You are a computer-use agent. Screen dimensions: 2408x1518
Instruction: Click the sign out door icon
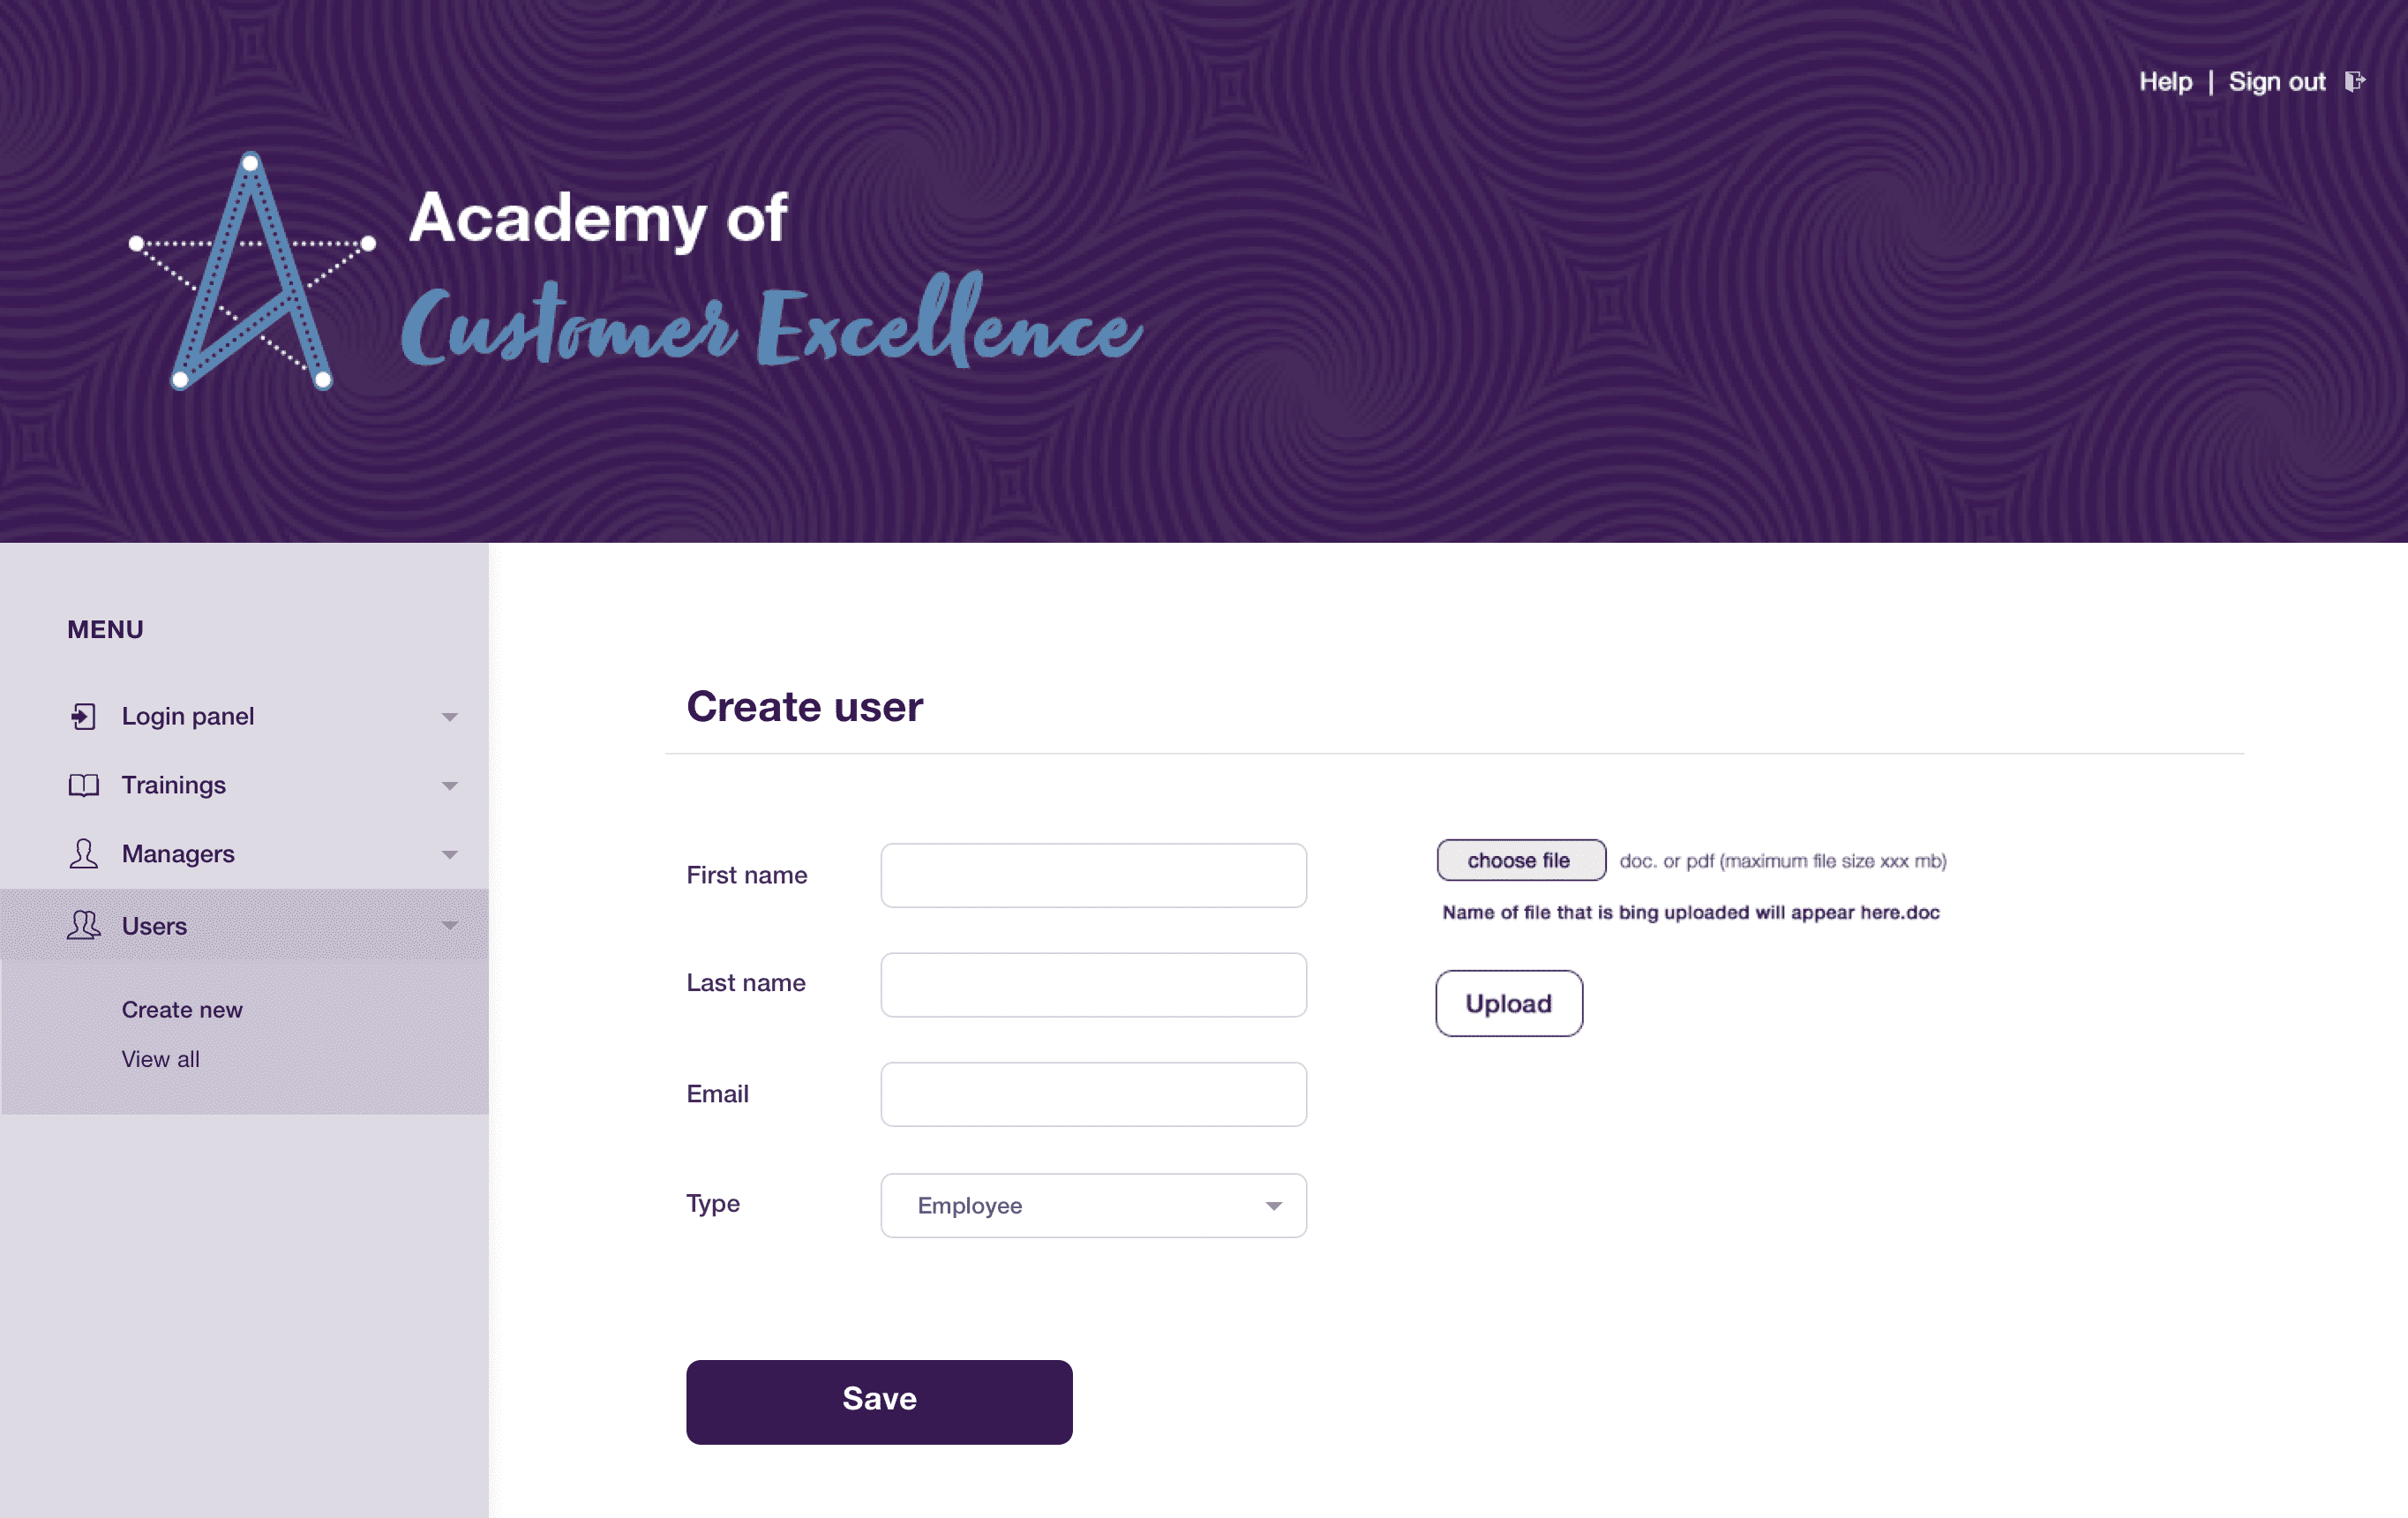[x=2355, y=81]
